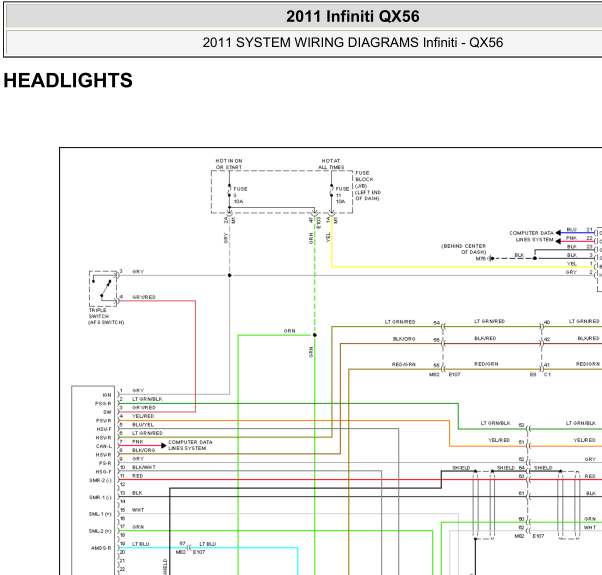Click the "BLK/WHT" wire label at module pin 10

tap(144, 467)
